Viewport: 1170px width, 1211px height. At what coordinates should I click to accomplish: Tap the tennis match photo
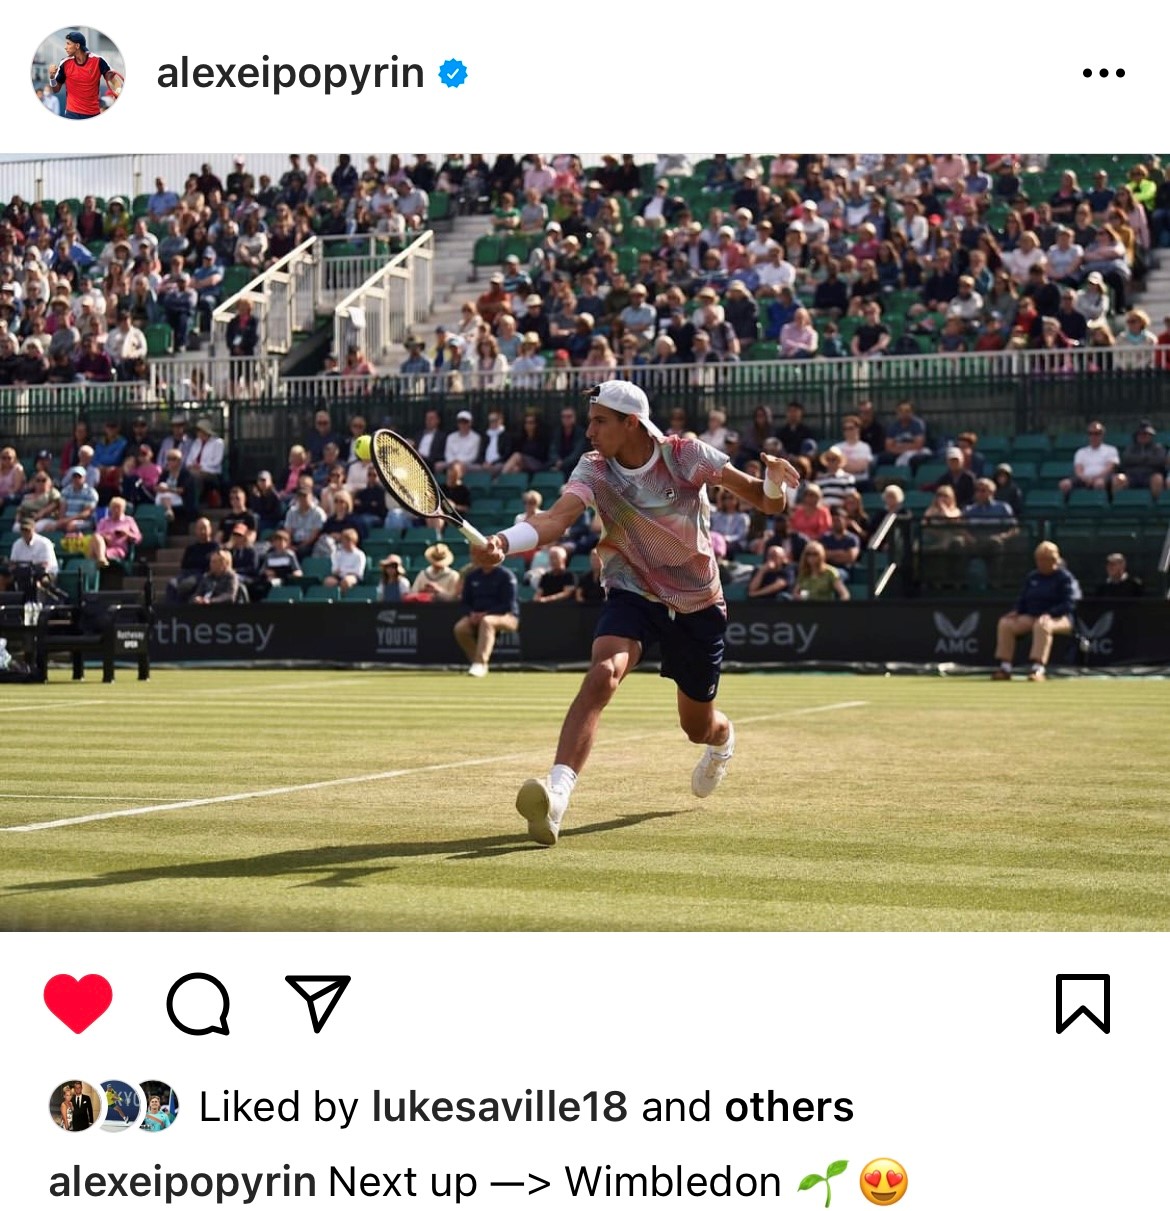(x=585, y=542)
